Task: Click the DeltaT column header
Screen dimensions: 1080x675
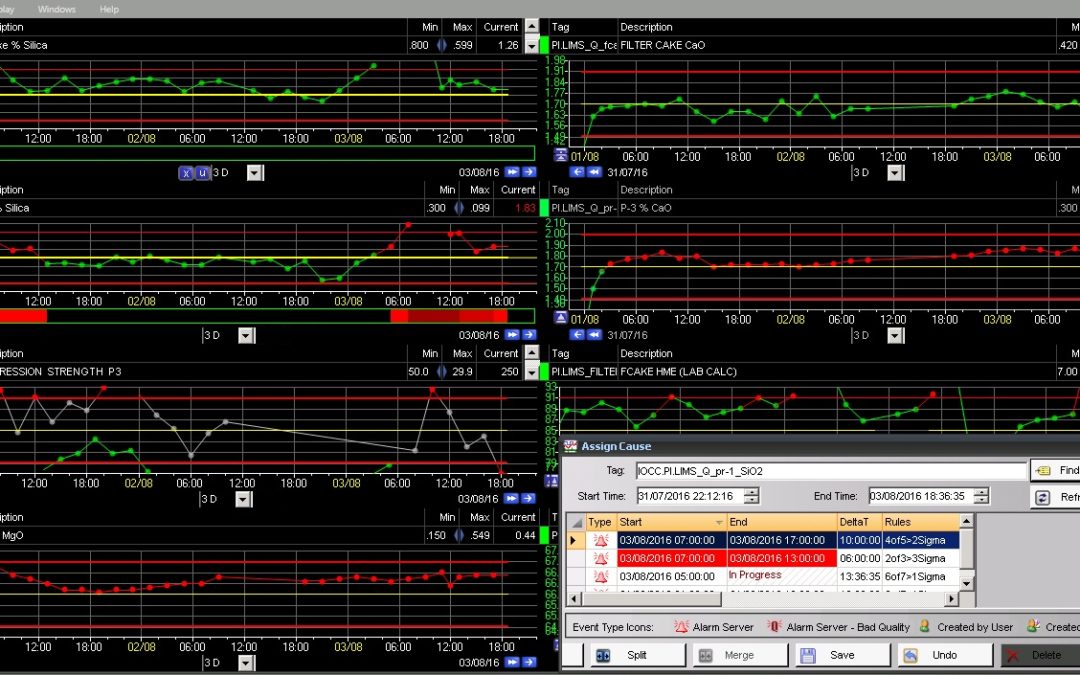Action: (x=860, y=522)
